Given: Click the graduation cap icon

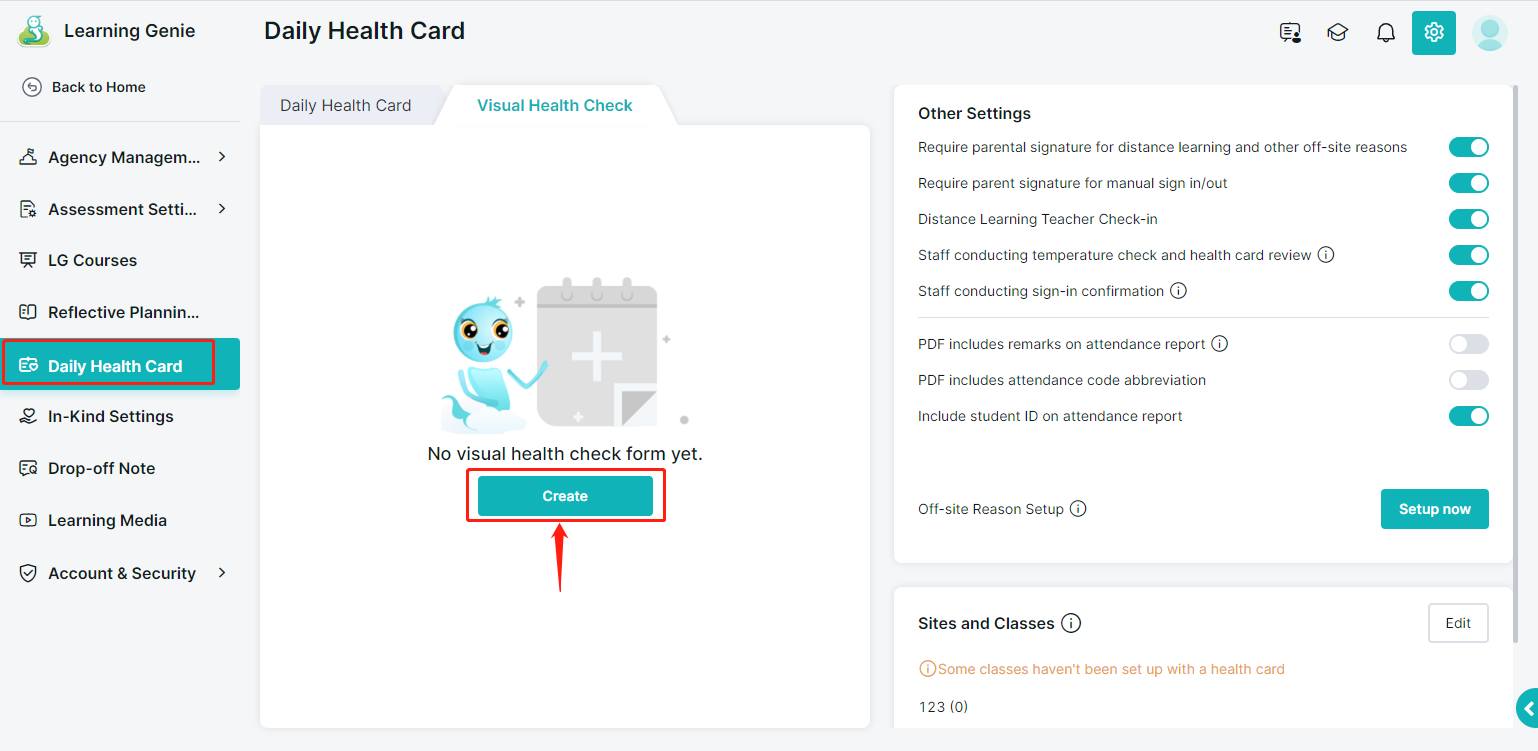Looking at the screenshot, I should (x=1337, y=33).
